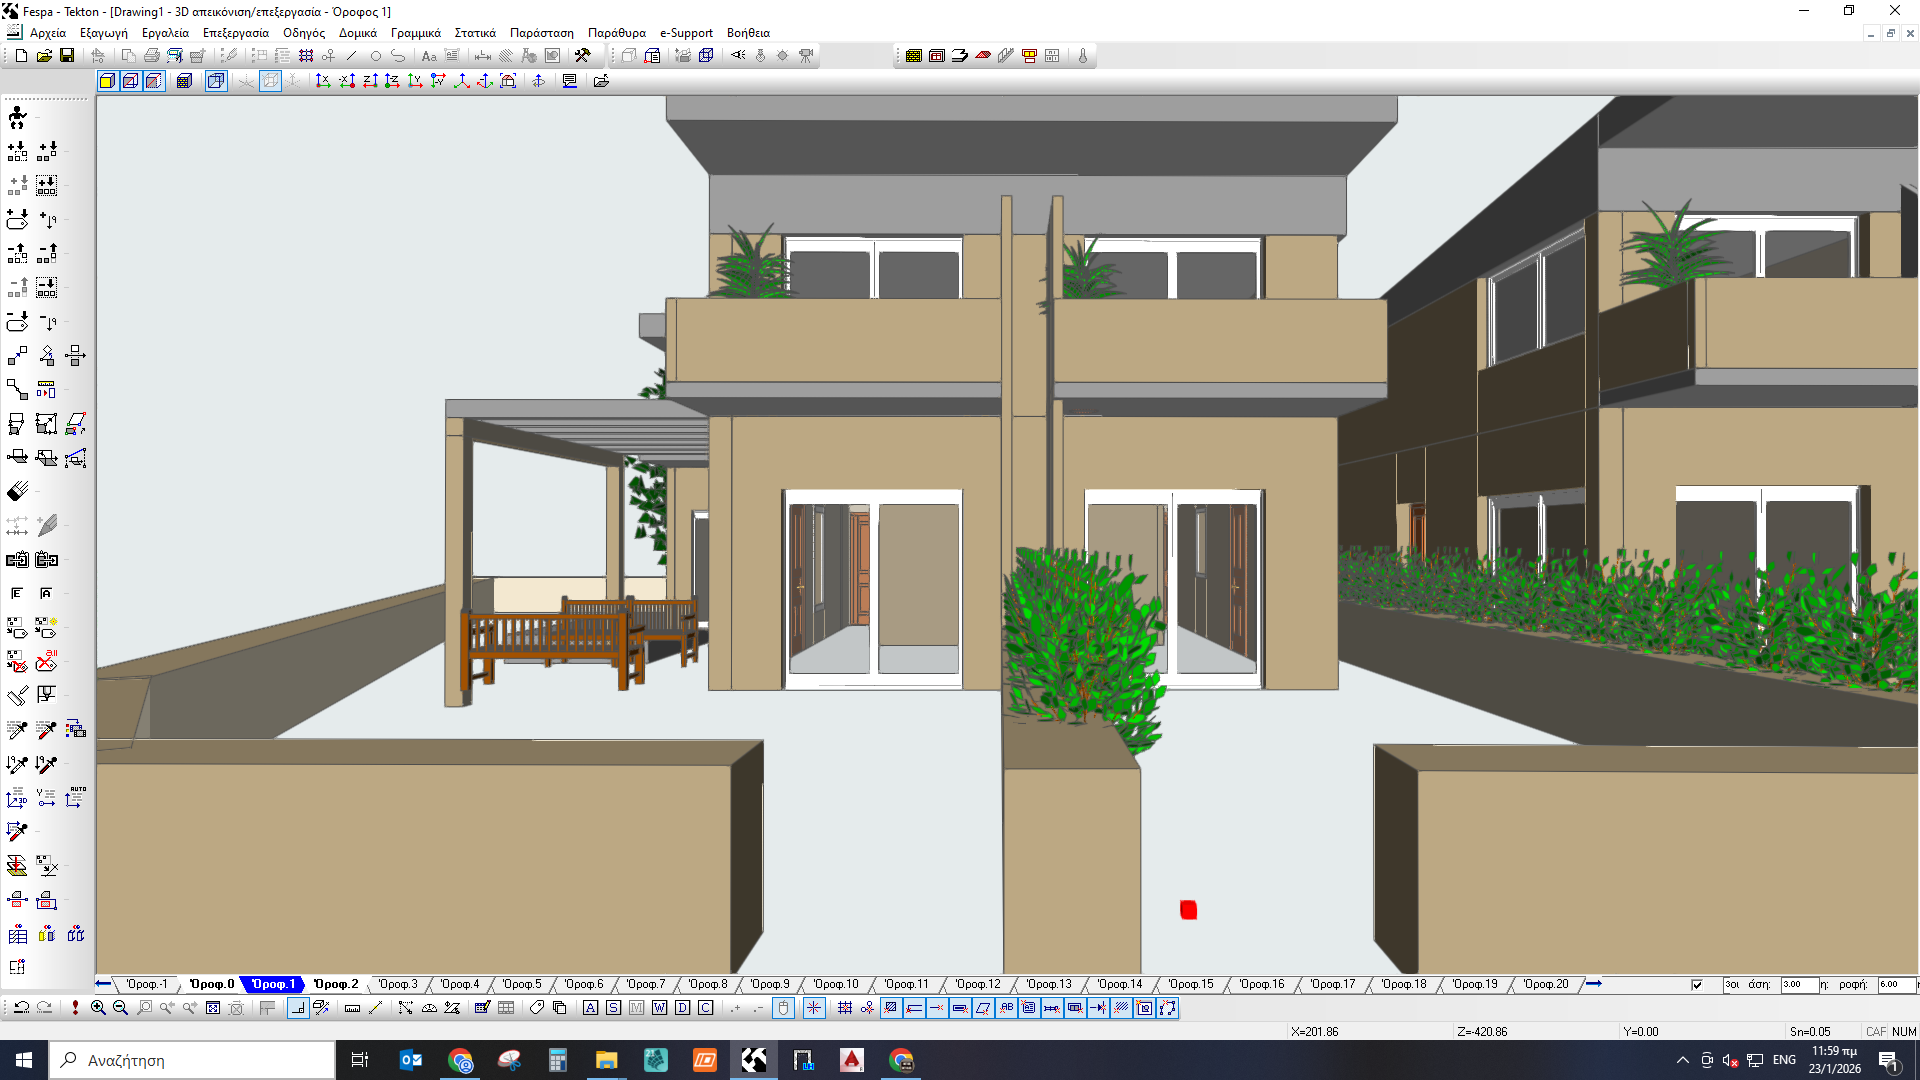Click the walking person tool in left toolbar
1920x1080 pixels.
[17, 118]
